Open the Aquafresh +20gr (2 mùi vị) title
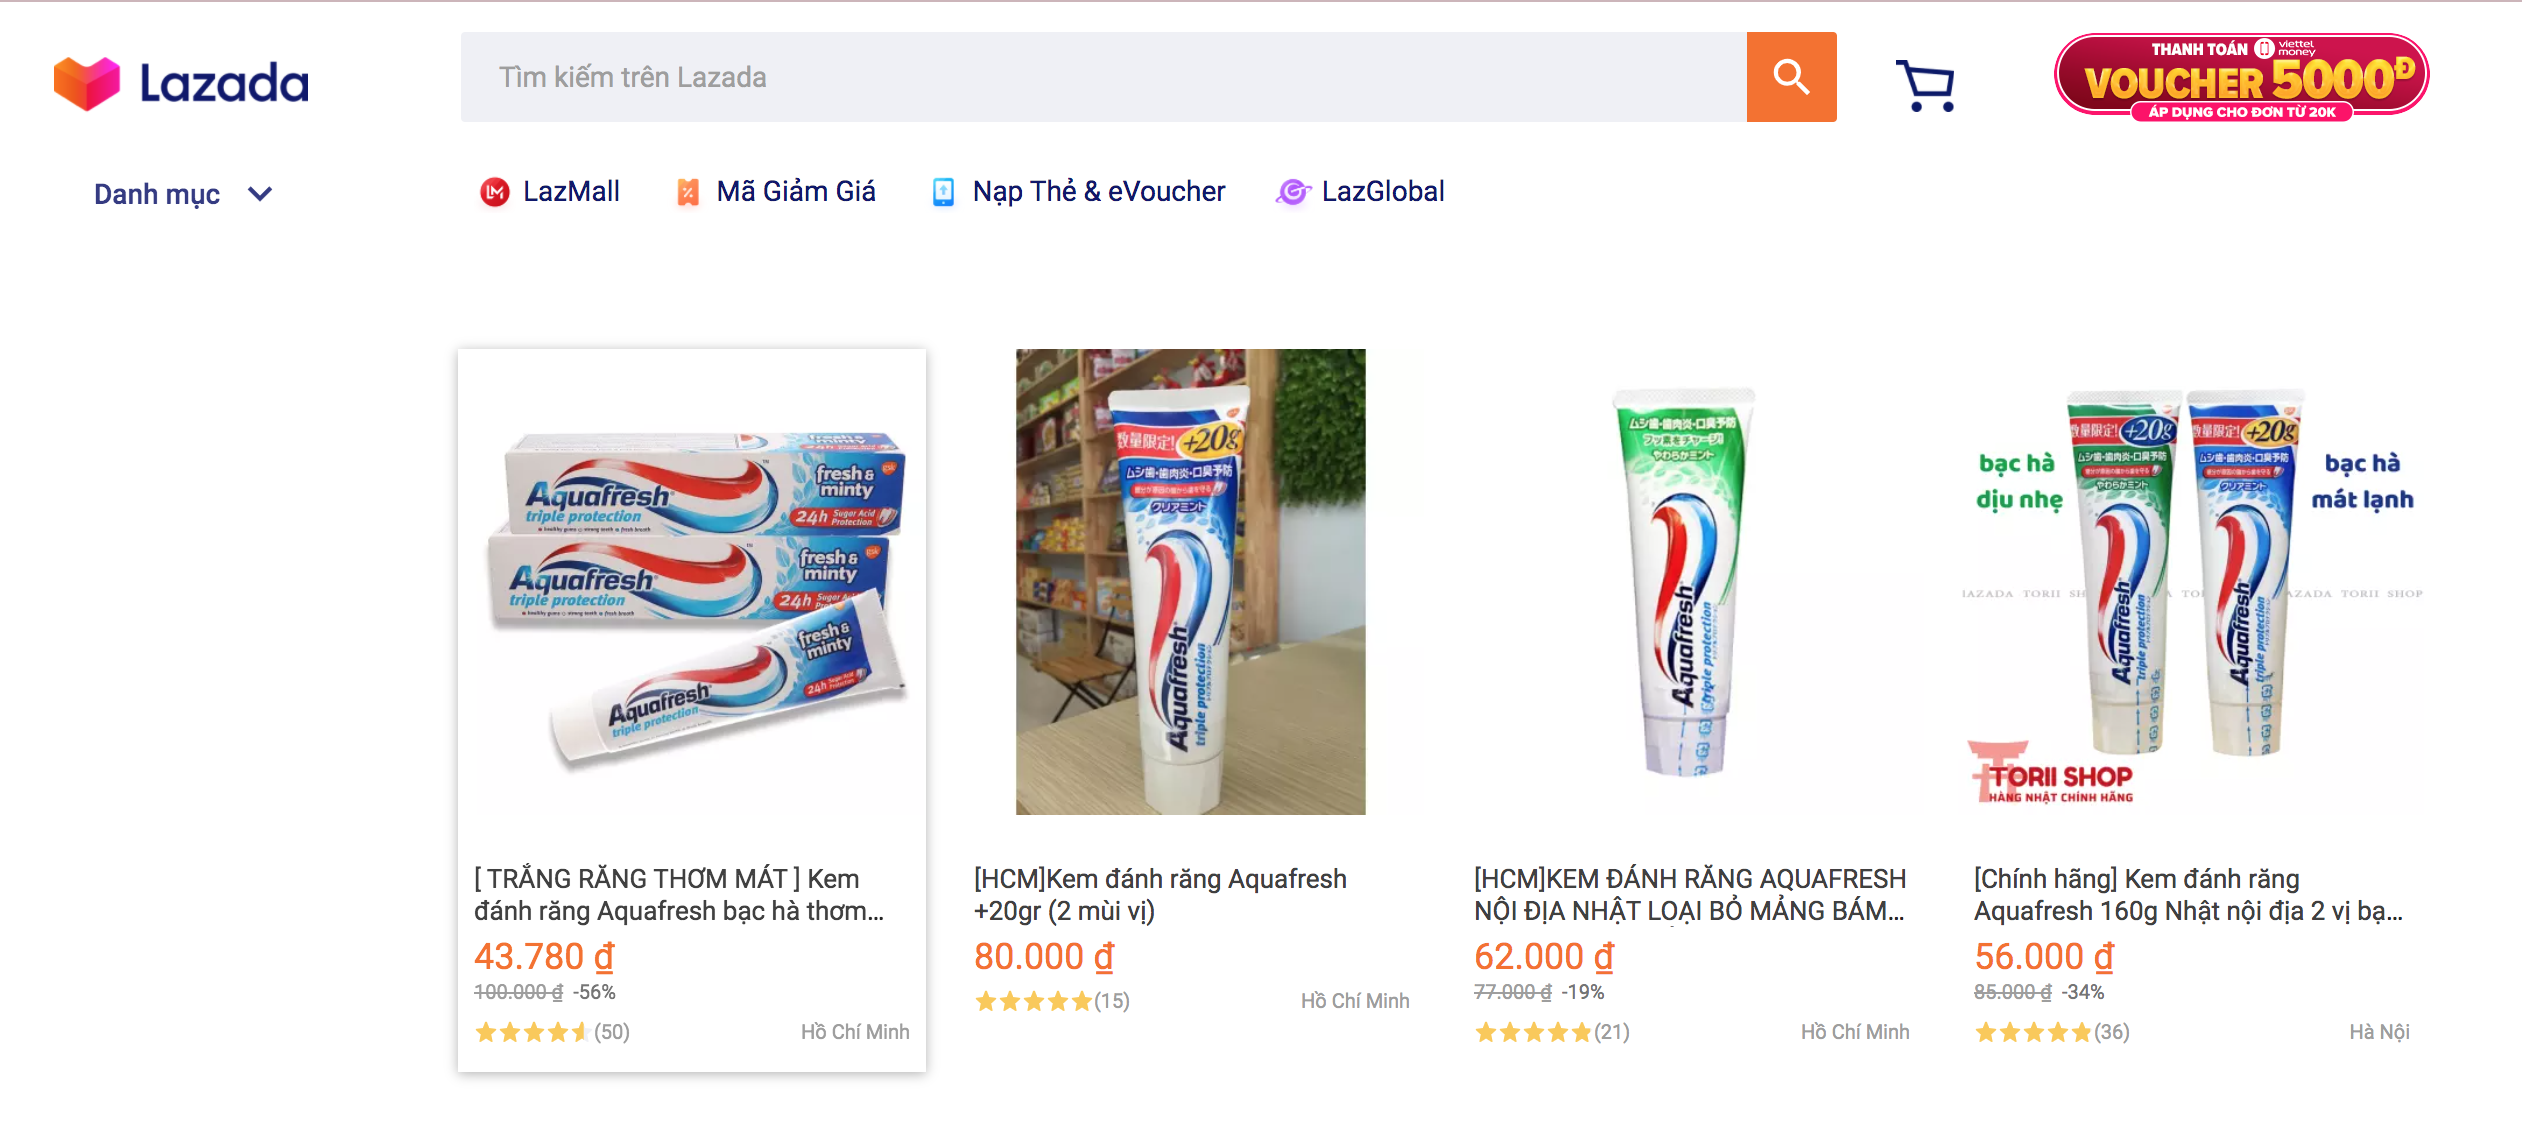This screenshot has width=2522, height=1136. pyautogui.click(x=1160, y=894)
